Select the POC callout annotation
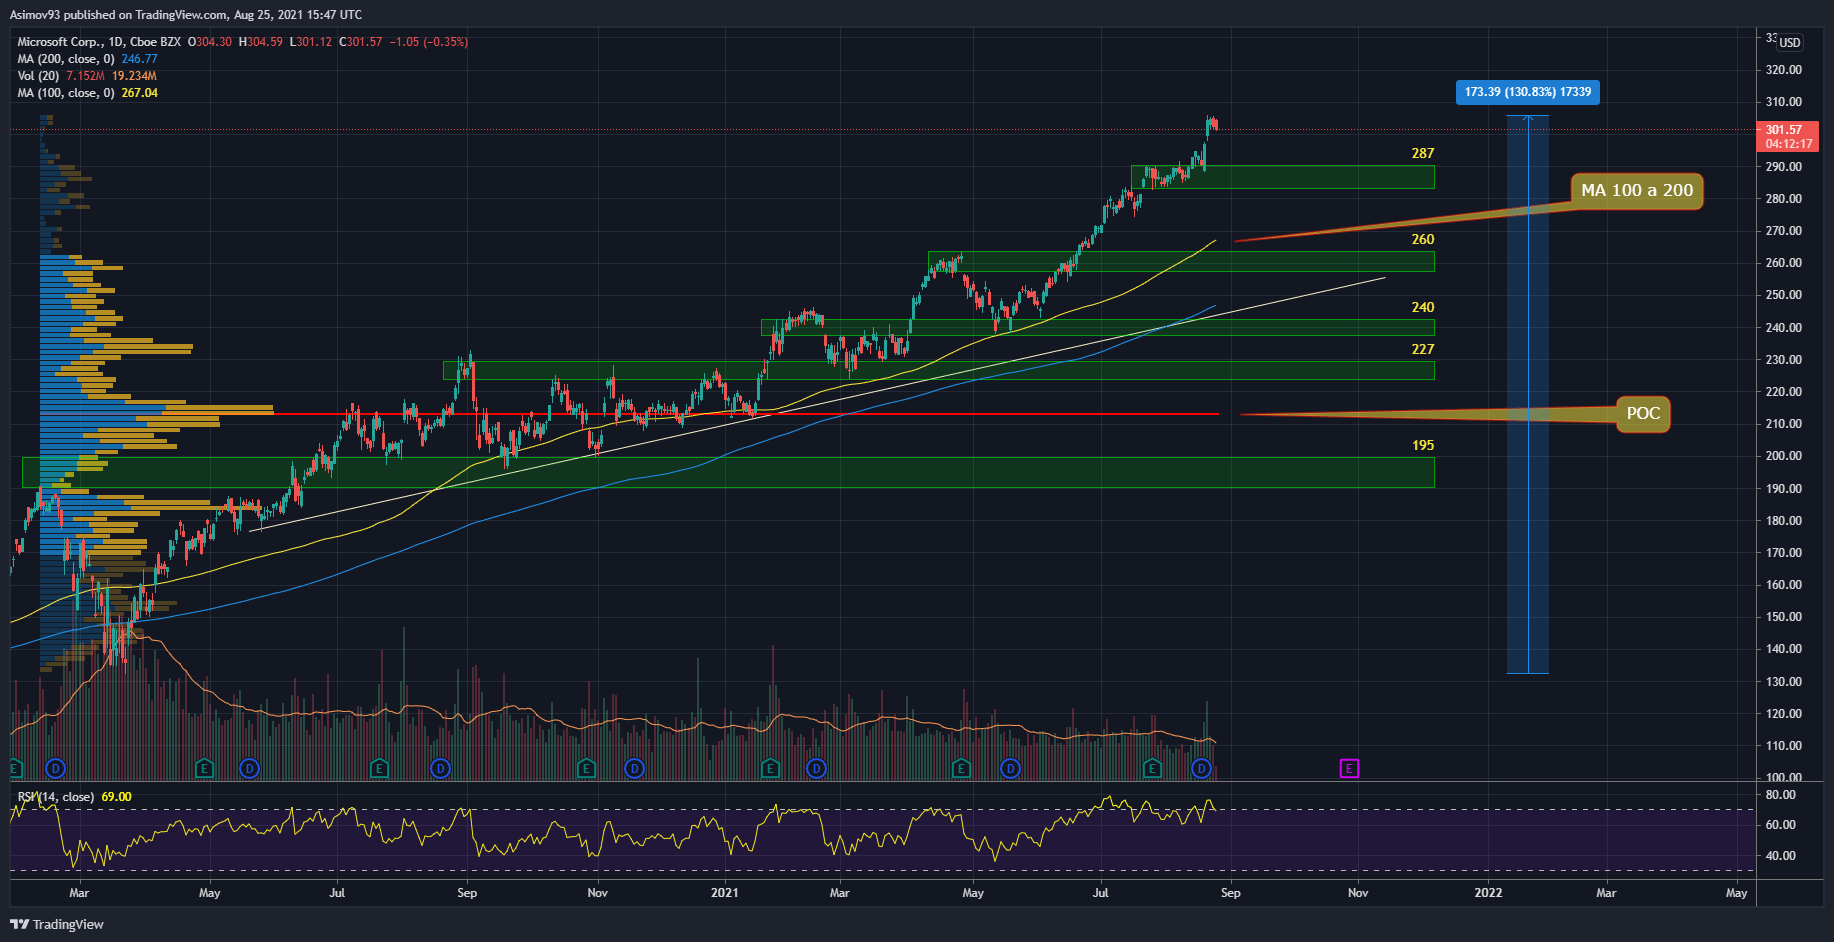This screenshot has width=1834, height=942. coord(1642,414)
